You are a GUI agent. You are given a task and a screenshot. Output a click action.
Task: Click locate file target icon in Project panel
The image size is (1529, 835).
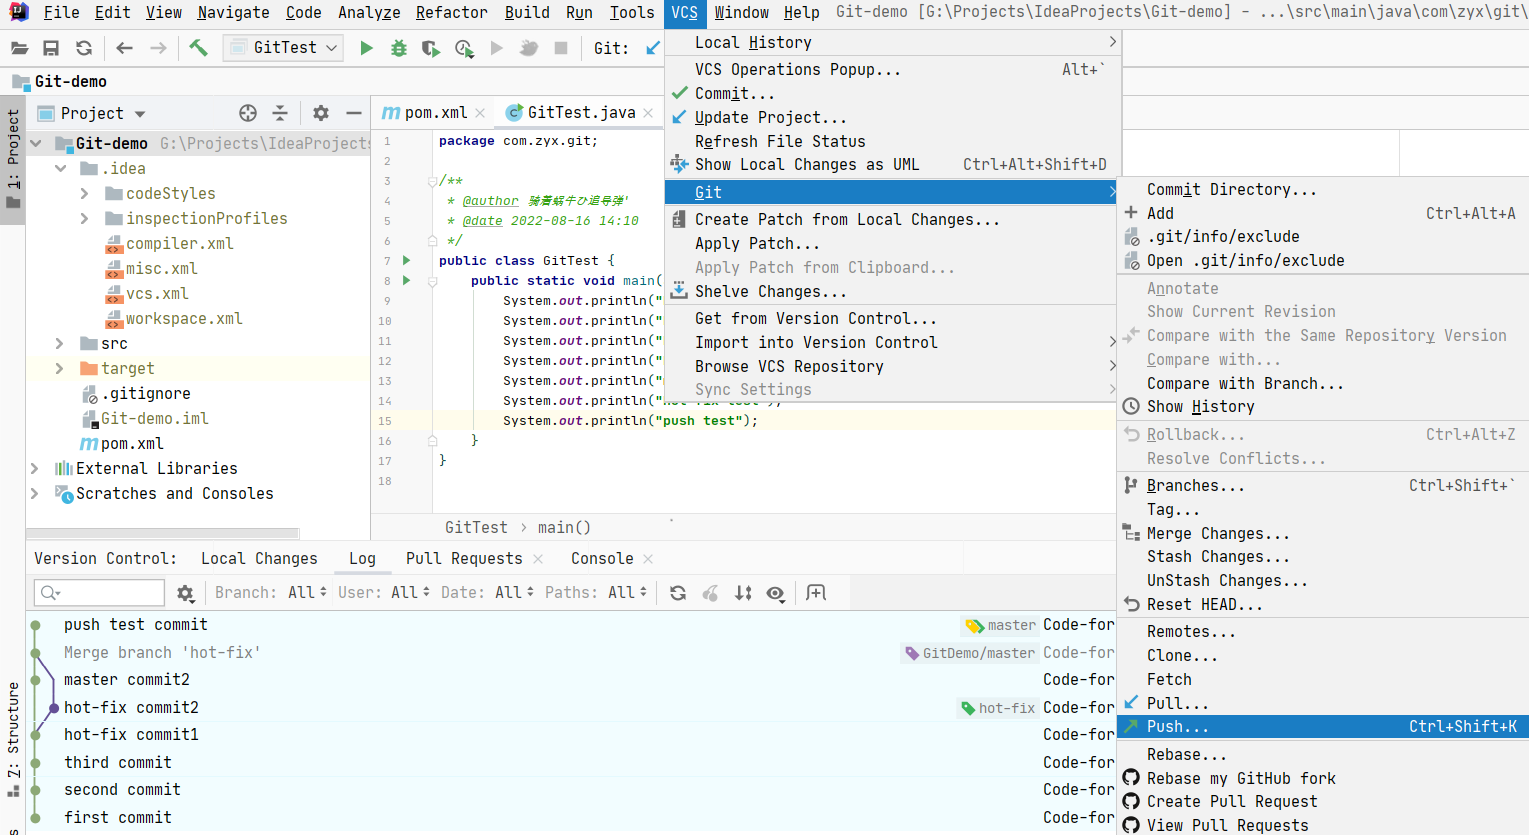[x=248, y=113]
